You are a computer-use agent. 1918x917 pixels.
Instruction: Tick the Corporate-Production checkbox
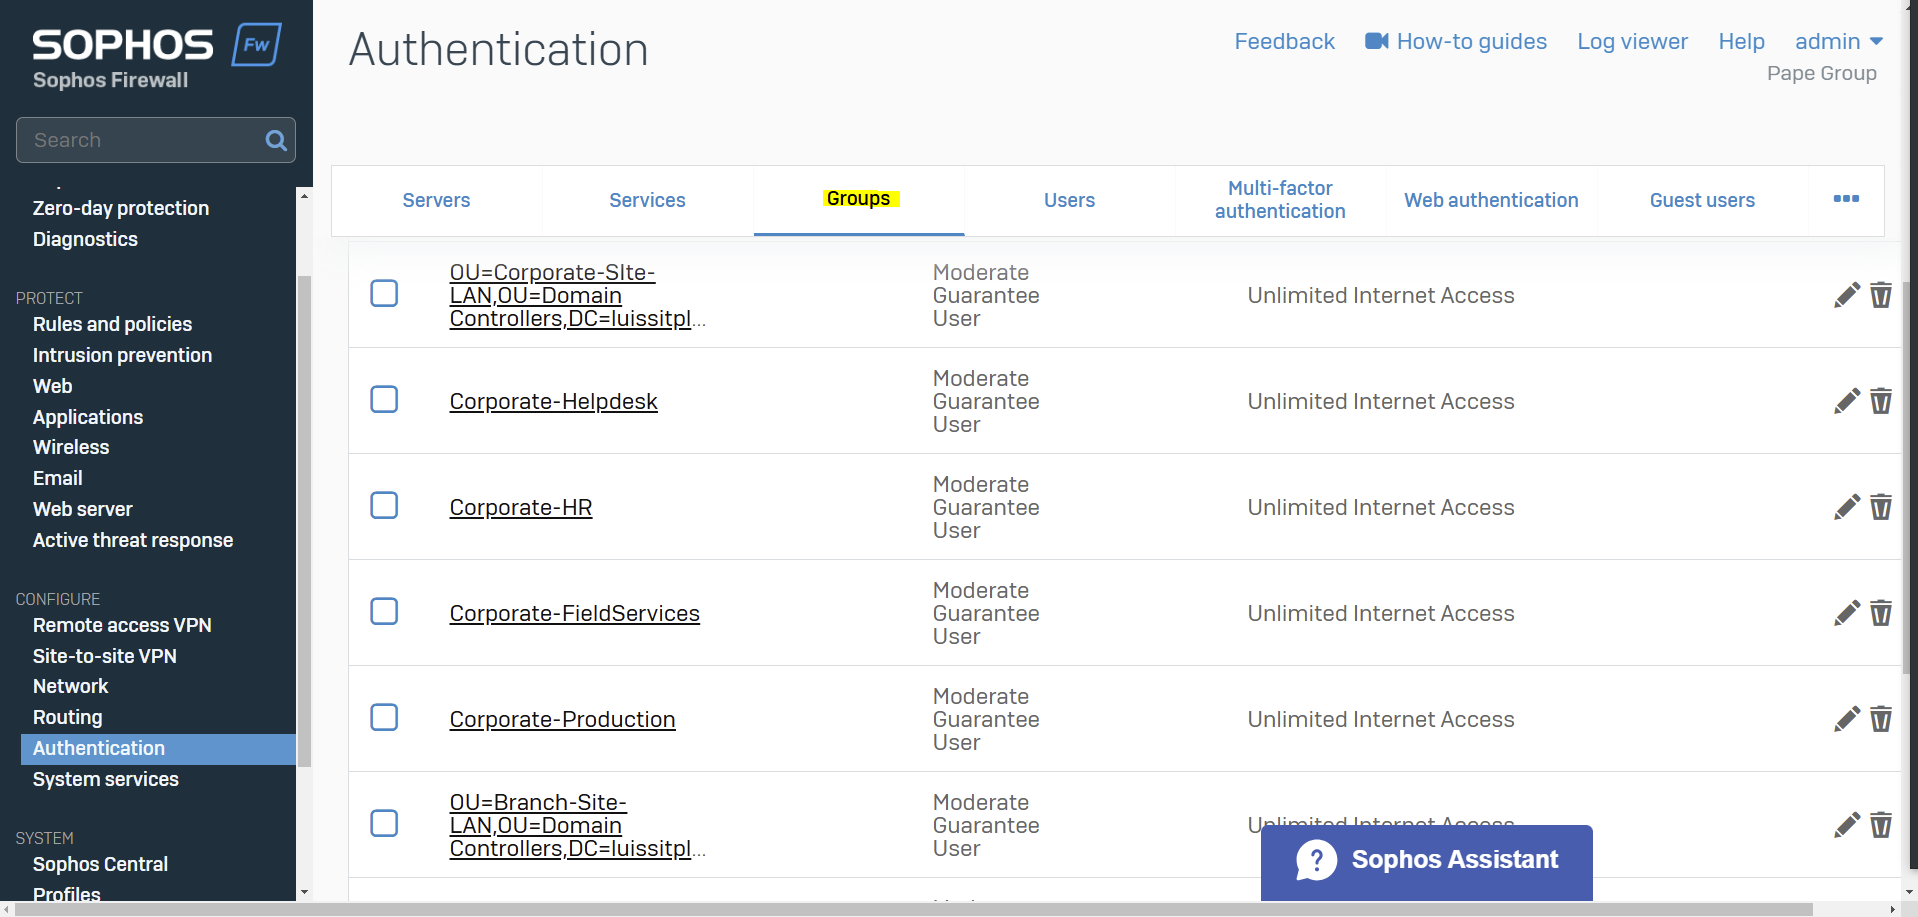(x=384, y=717)
